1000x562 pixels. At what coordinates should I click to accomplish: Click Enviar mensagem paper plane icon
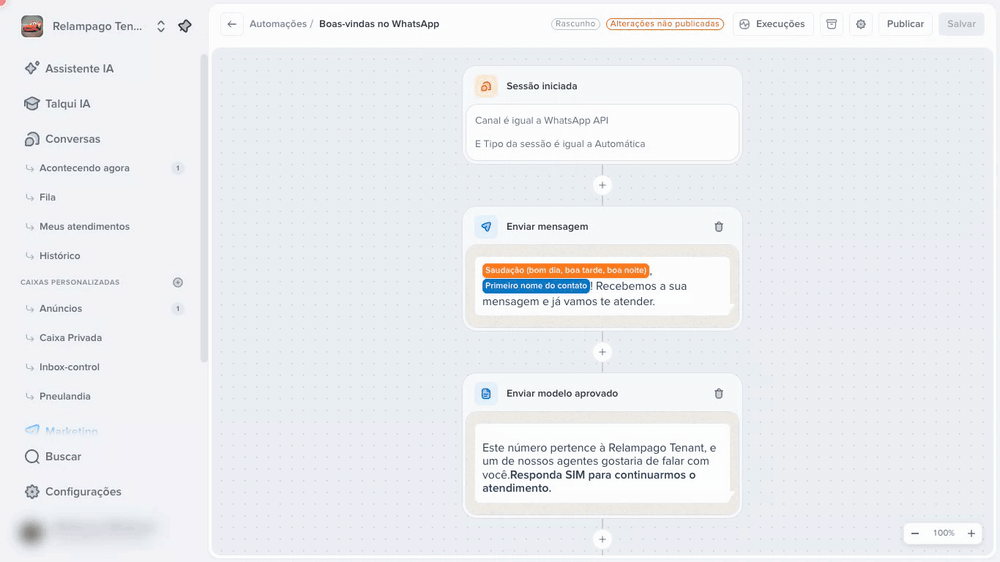pos(486,226)
